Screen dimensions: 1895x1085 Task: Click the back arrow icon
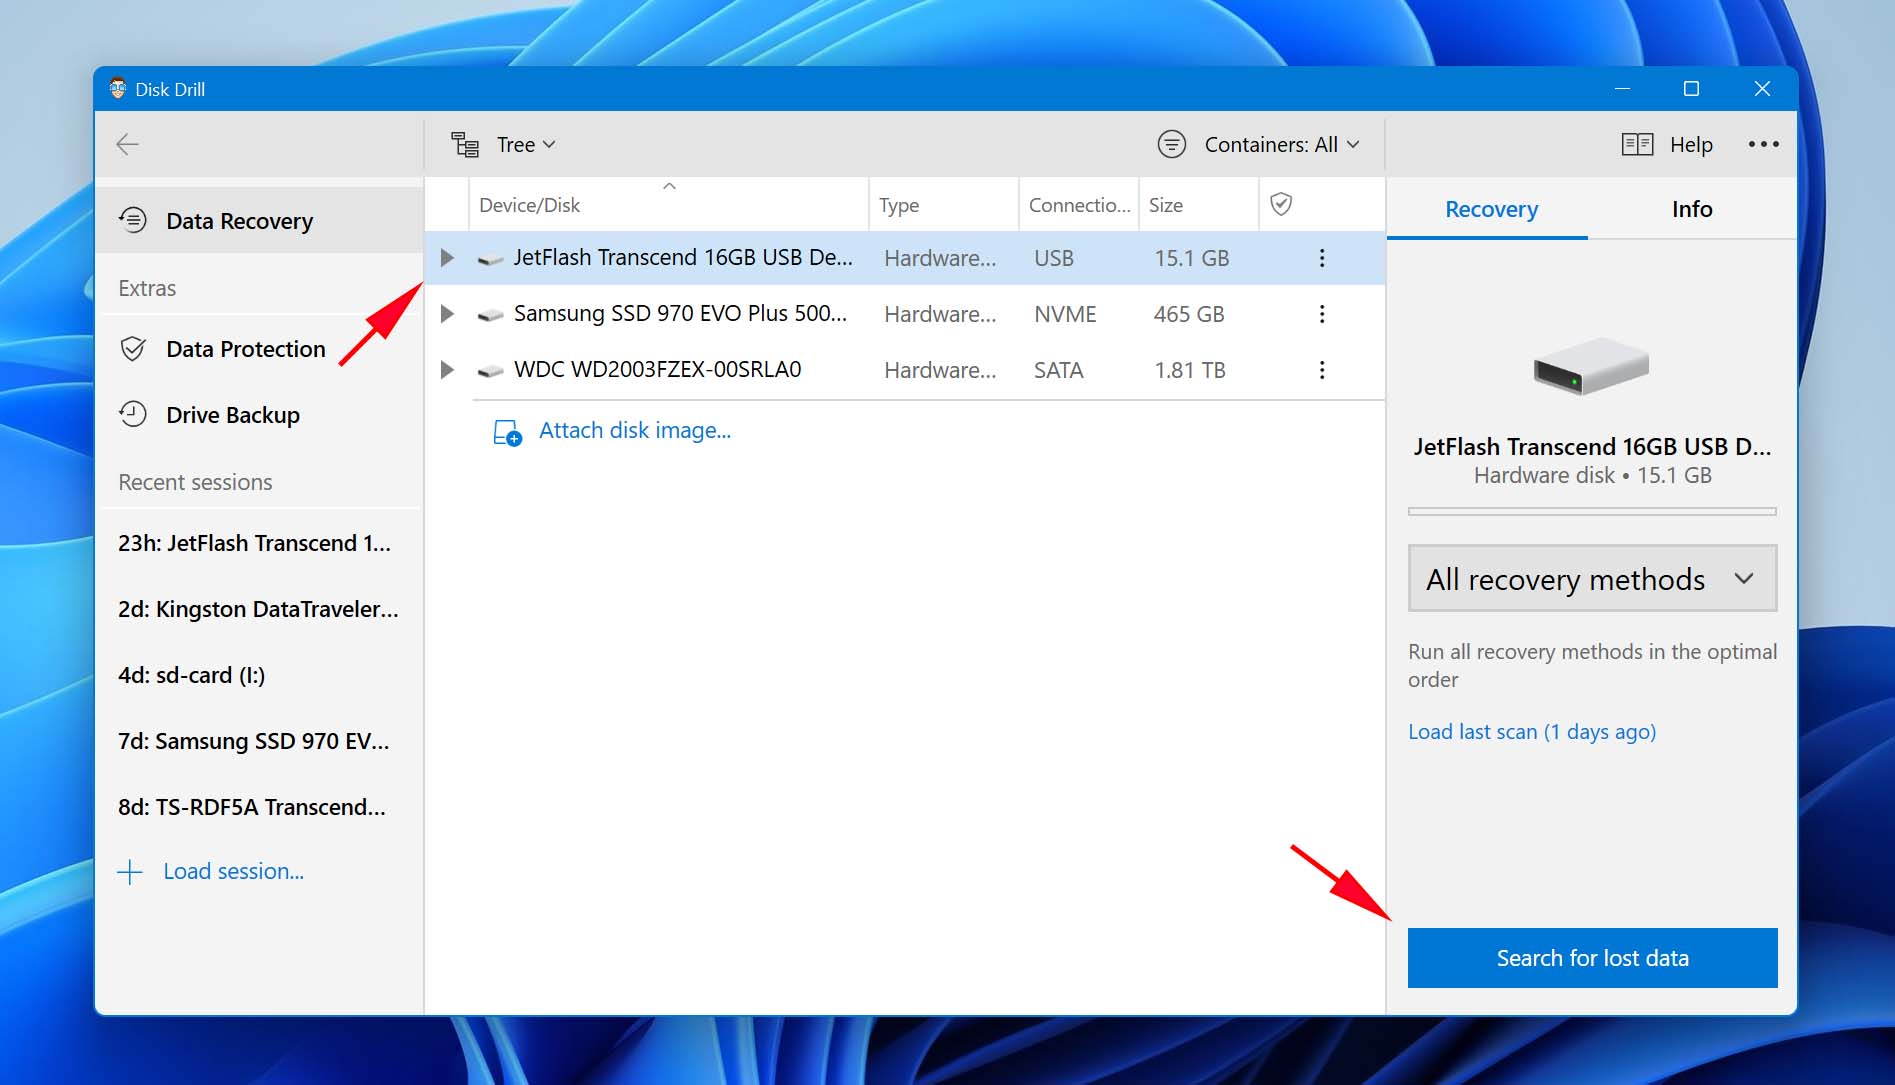[127, 144]
